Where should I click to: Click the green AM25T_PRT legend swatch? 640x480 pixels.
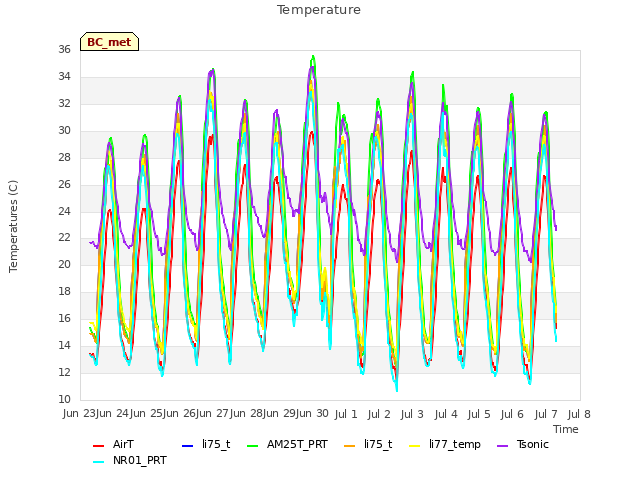(253, 446)
